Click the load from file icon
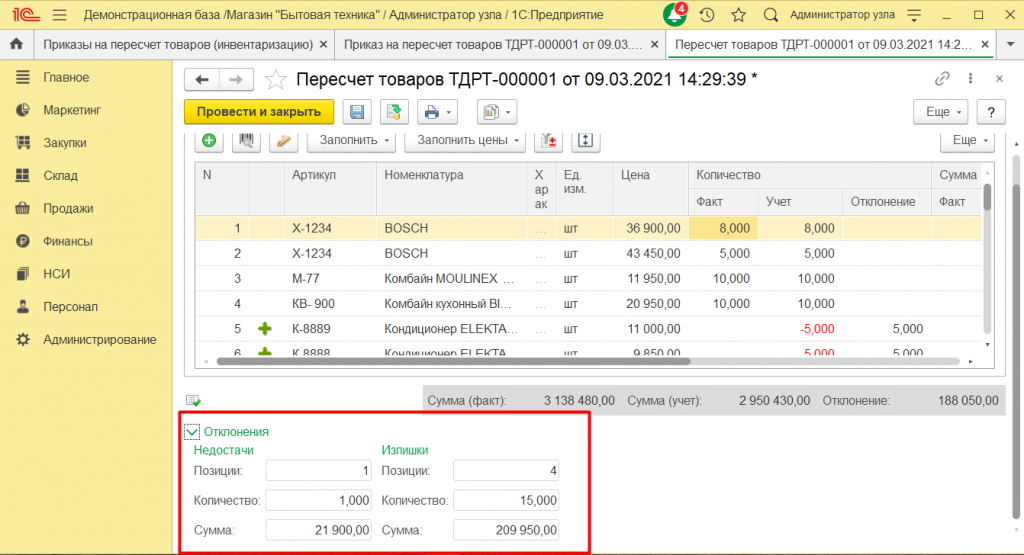 click(x=549, y=140)
